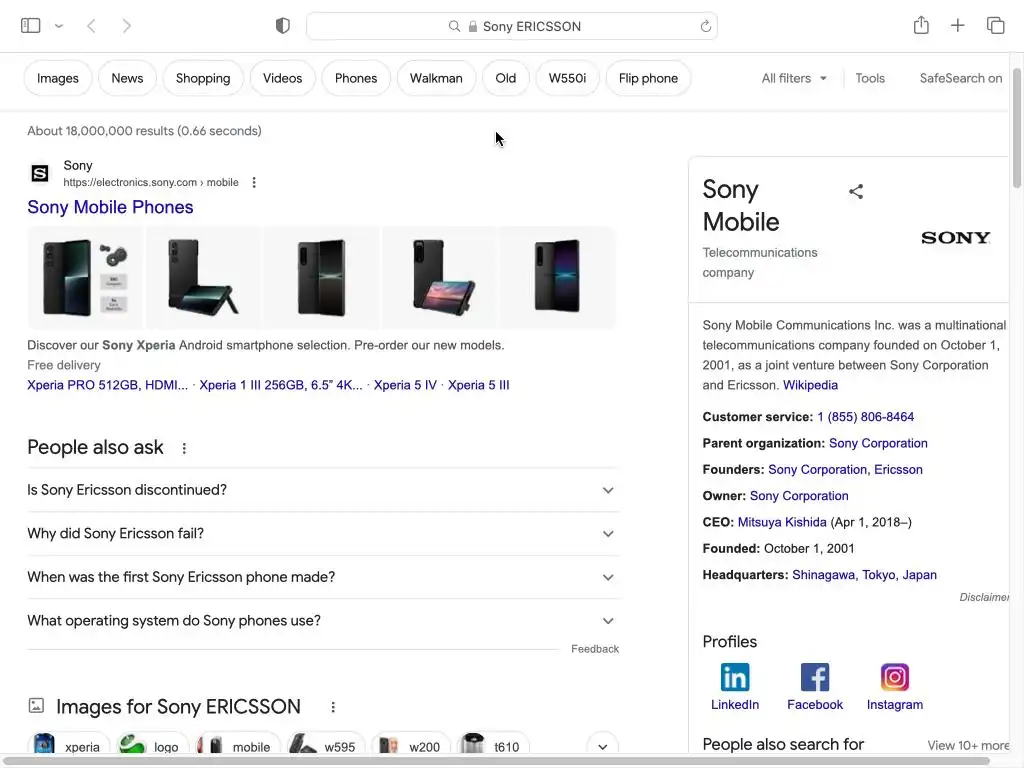
Task: Open Xperia 1 III 256GB sitelink
Action: (x=281, y=385)
